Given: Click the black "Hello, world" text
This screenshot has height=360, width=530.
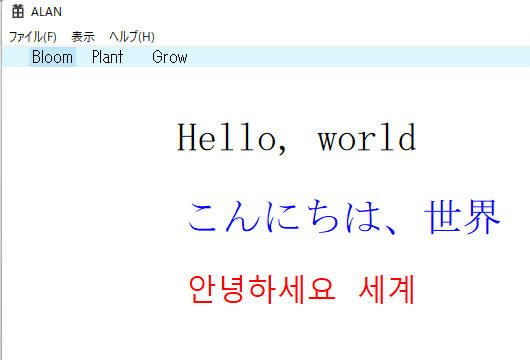Looking at the screenshot, I should [297, 138].
